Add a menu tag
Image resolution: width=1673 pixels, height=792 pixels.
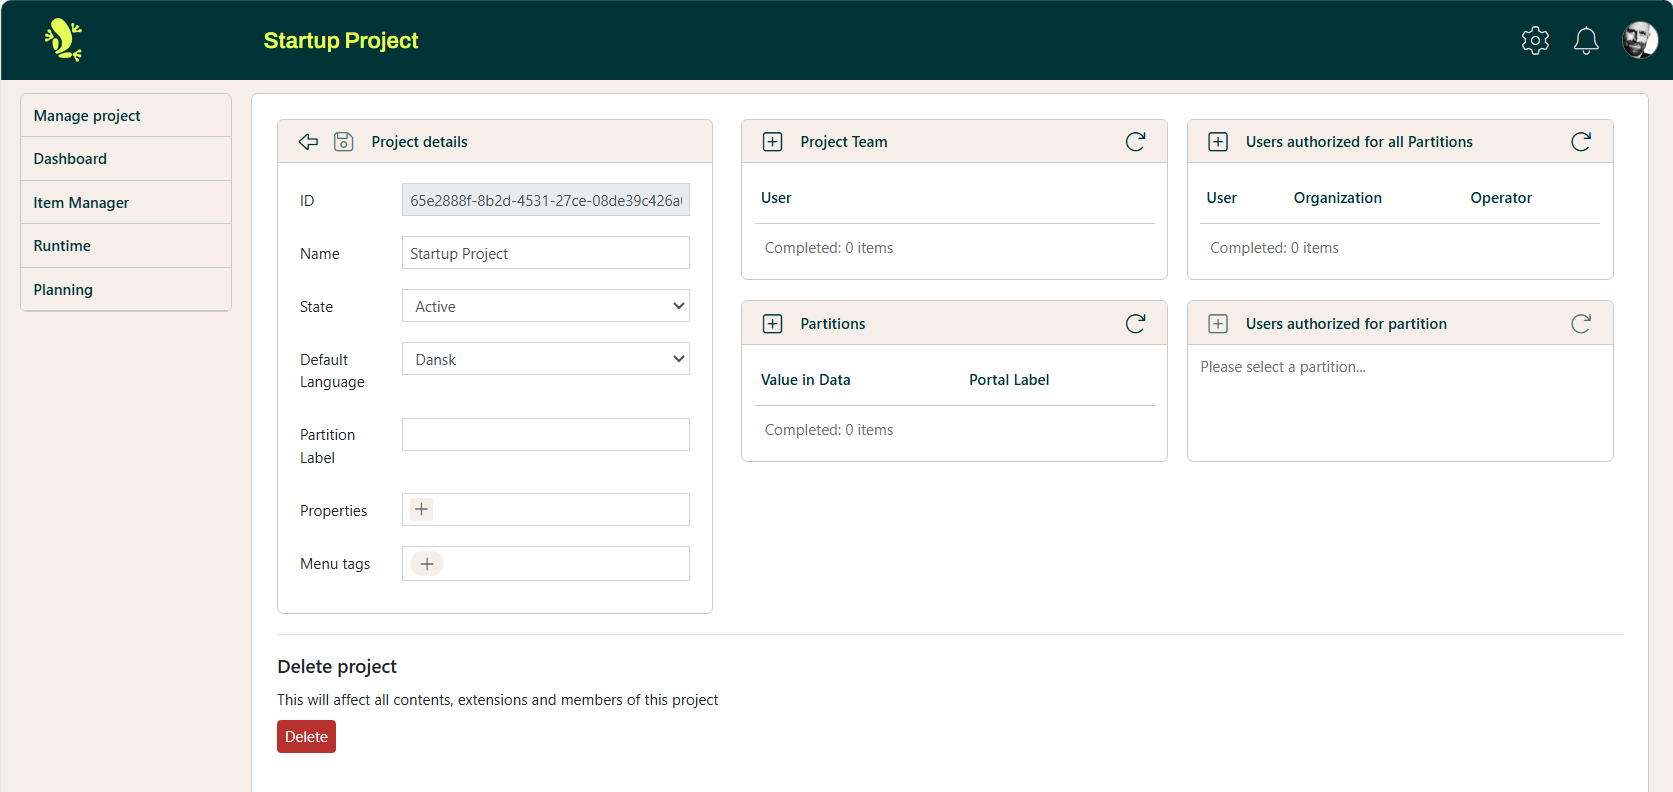click(x=427, y=564)
